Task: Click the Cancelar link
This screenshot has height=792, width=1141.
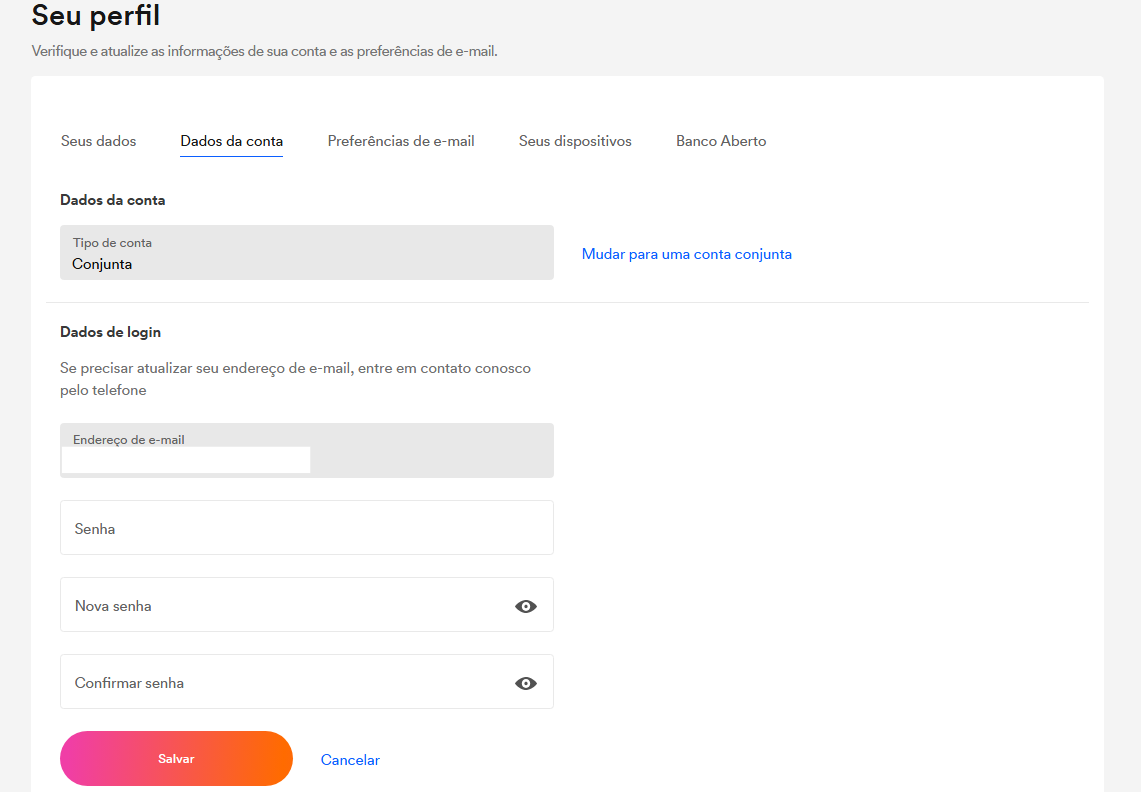Action: point(350,760)
